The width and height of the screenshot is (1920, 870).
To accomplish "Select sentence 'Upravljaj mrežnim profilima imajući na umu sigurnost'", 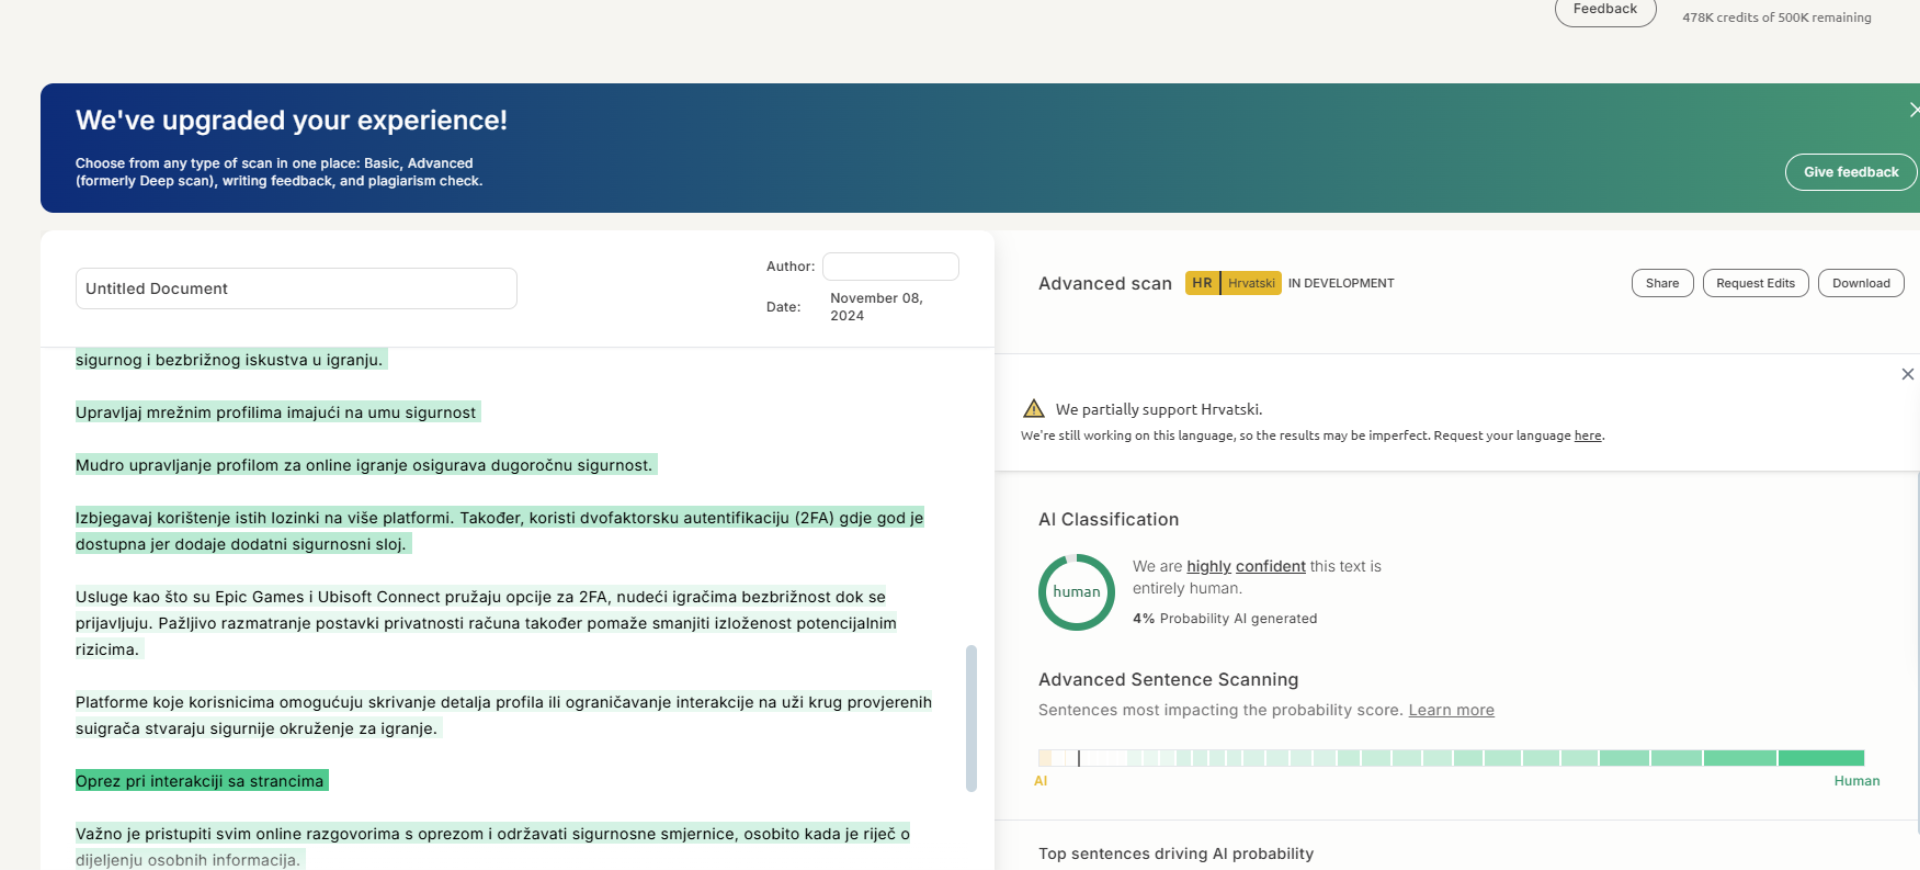I will point(277,412).
